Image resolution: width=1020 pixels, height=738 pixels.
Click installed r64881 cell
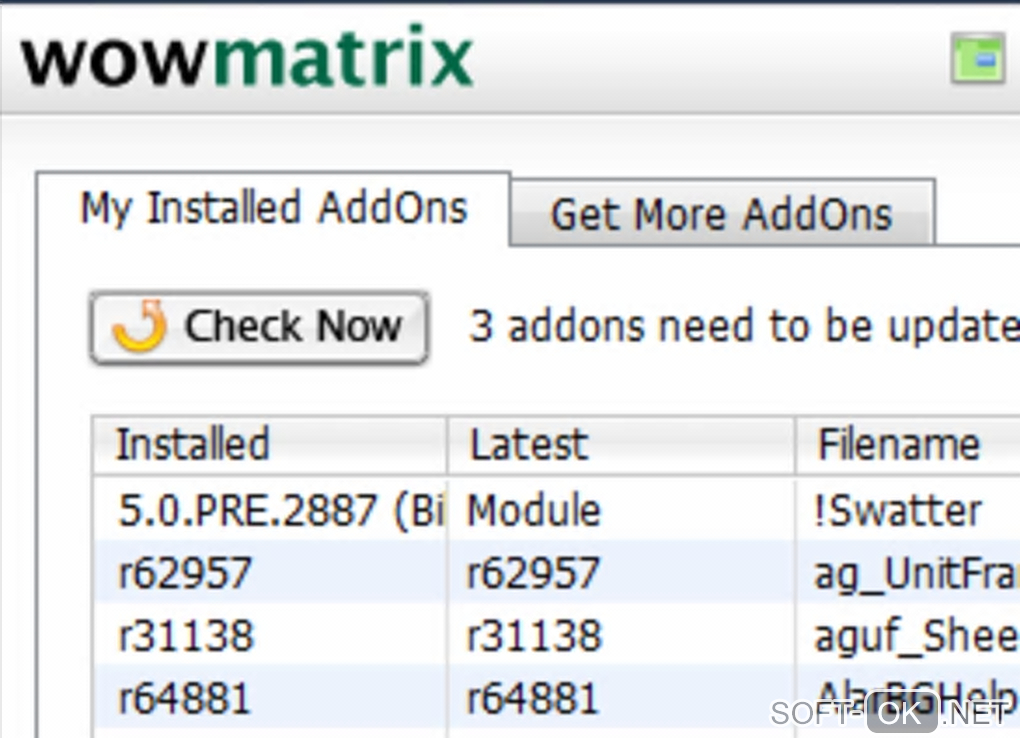270,698
